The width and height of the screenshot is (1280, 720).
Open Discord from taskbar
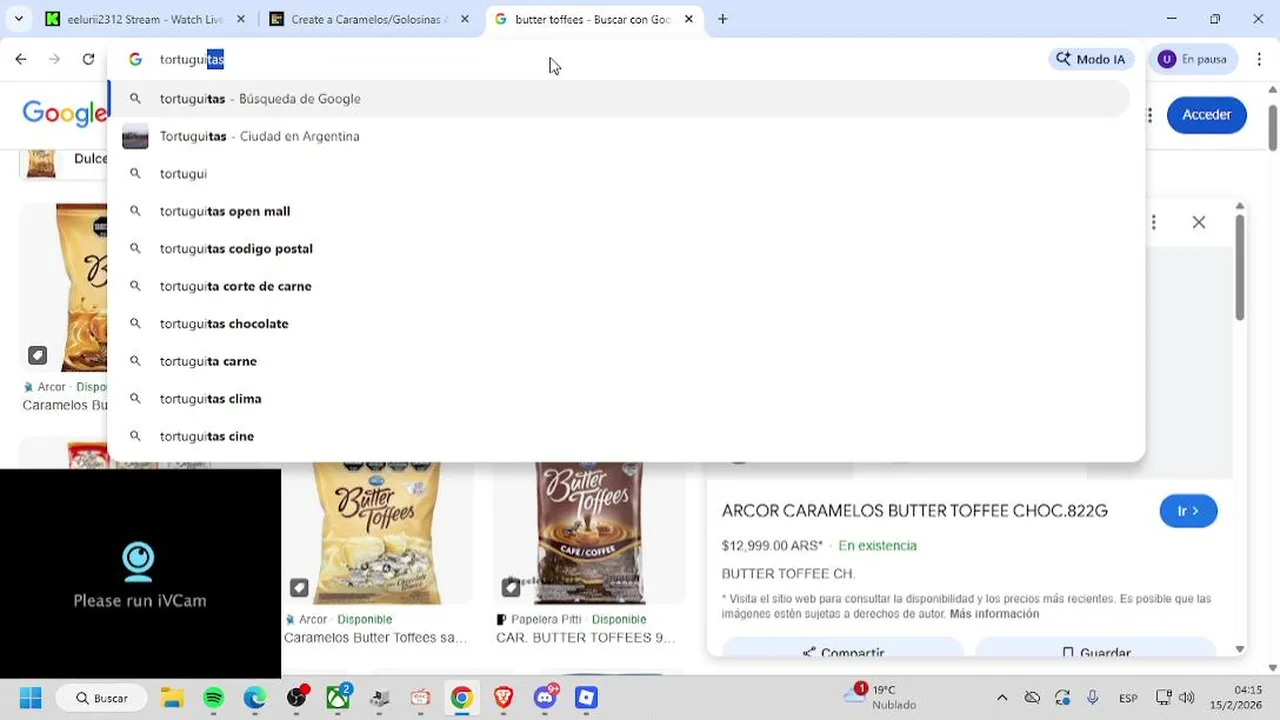(x=545, y=698)
